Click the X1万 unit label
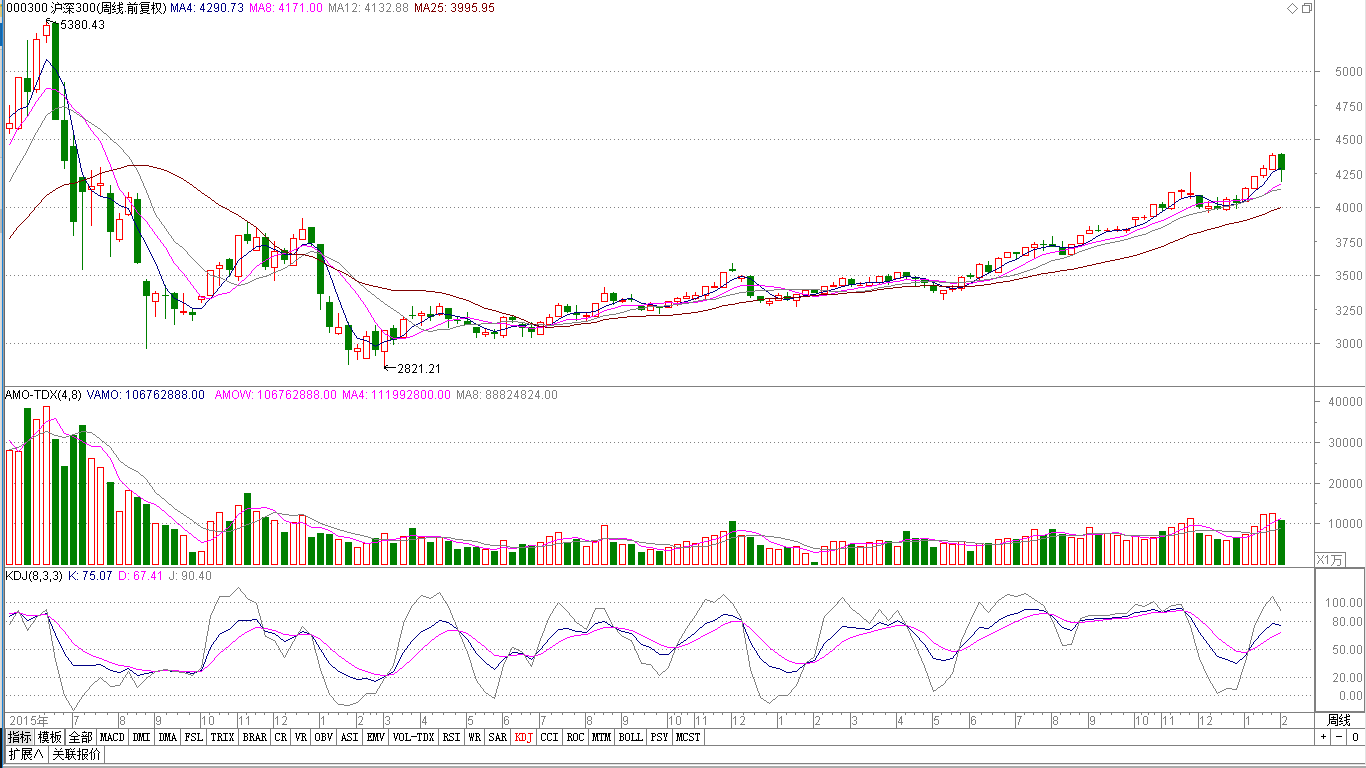 1330,559
